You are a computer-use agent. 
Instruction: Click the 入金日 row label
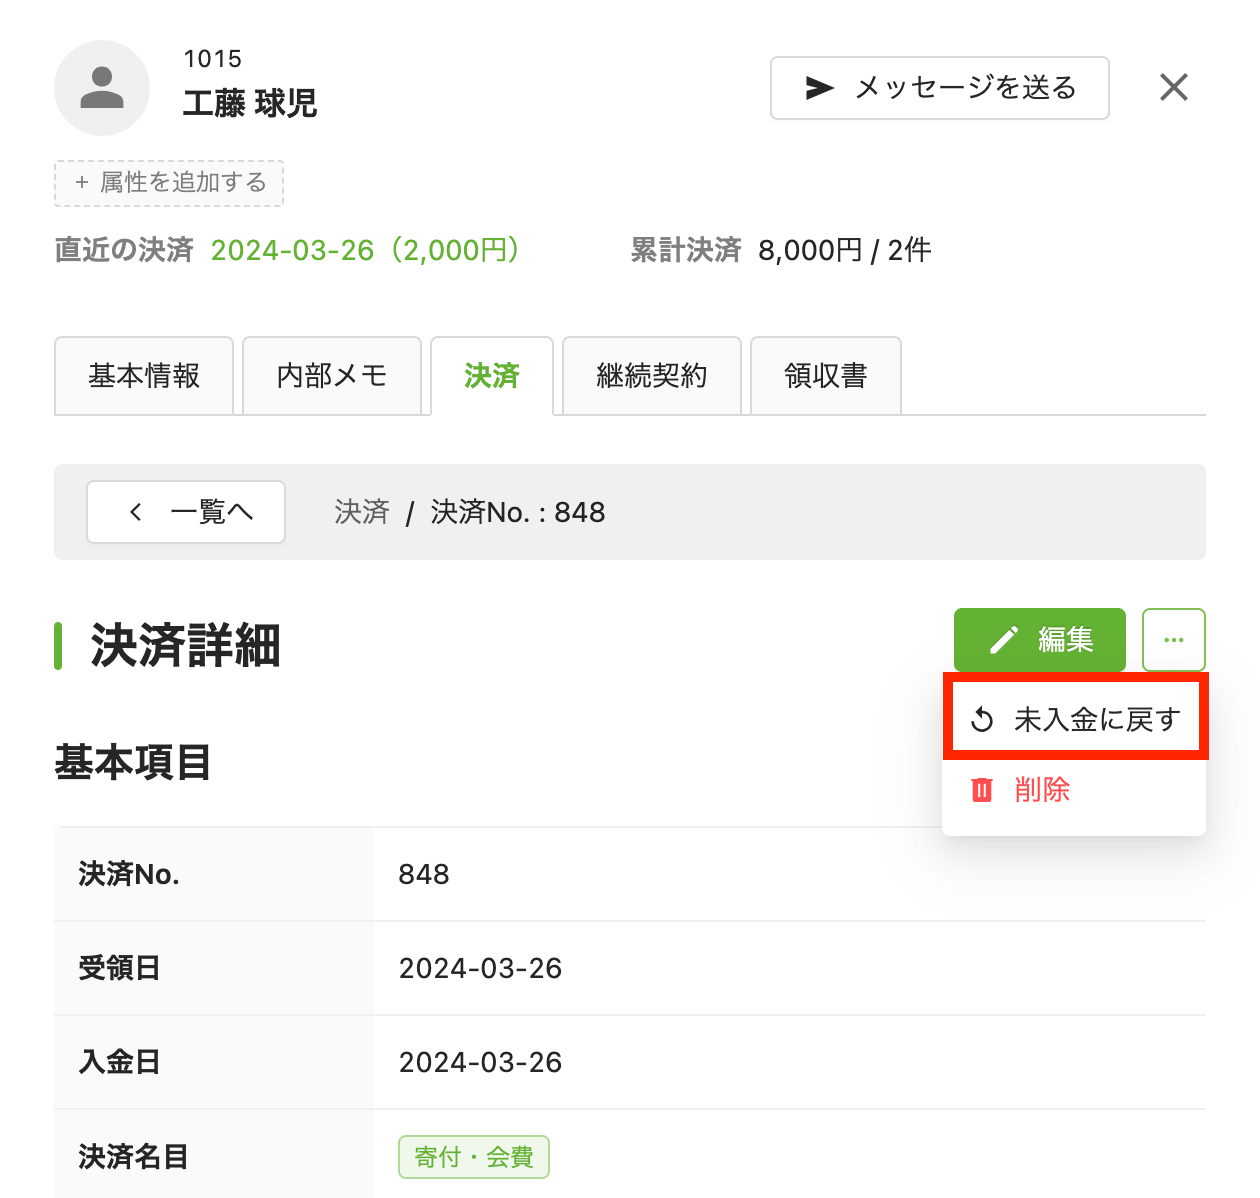point(119,1062)
